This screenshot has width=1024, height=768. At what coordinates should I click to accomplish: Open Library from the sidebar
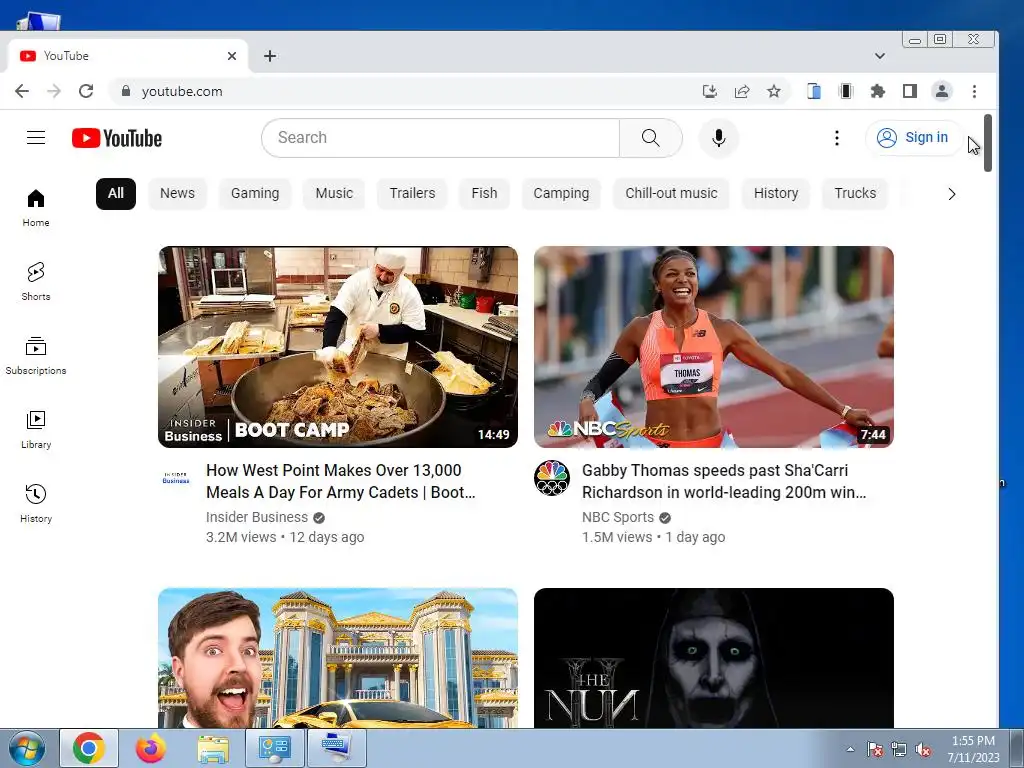[36, 430]
